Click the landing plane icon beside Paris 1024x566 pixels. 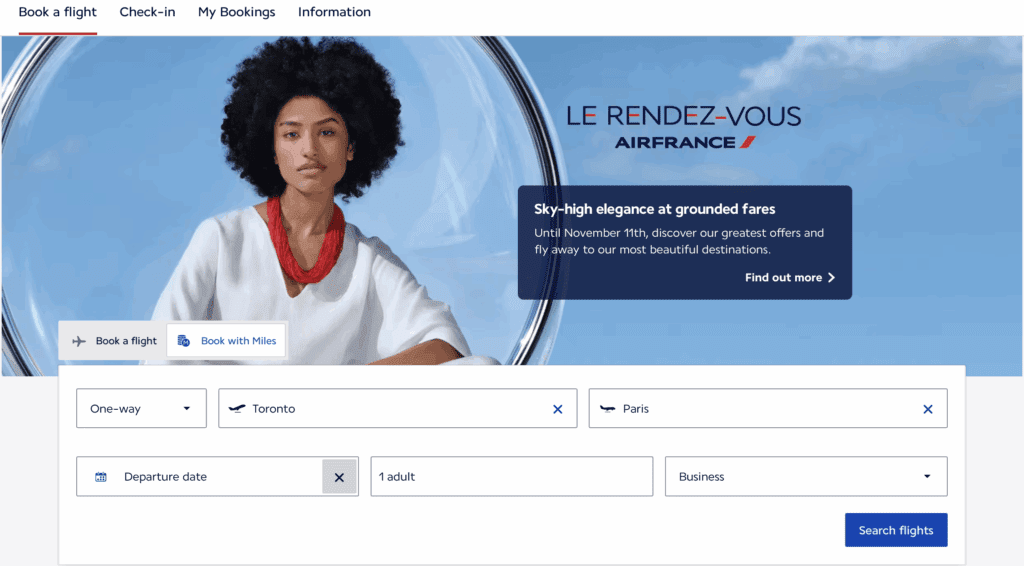(607, 409)
